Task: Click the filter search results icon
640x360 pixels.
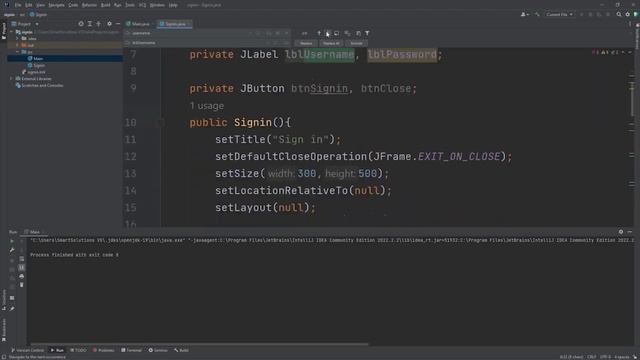Action: (367, 33)
